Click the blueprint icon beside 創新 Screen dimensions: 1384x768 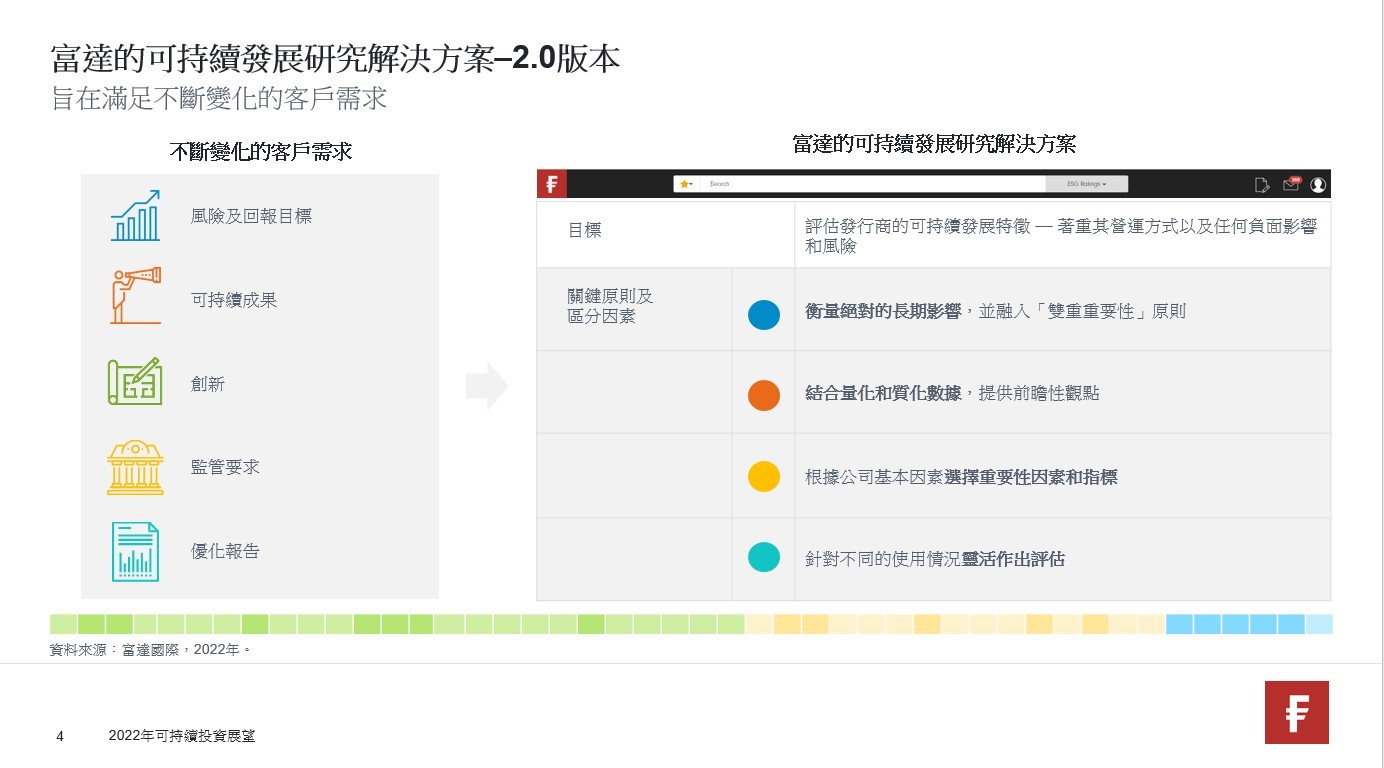point(137,383)
